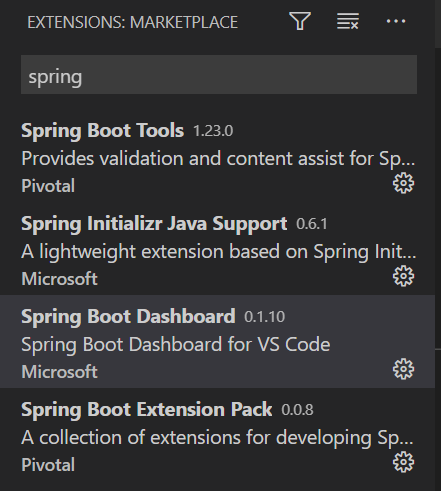The height and width of the screenshot is (491, 441).
Task: Click Microsoft publisher under Spring Initializr Java Support
Action: tap(59, 279)
